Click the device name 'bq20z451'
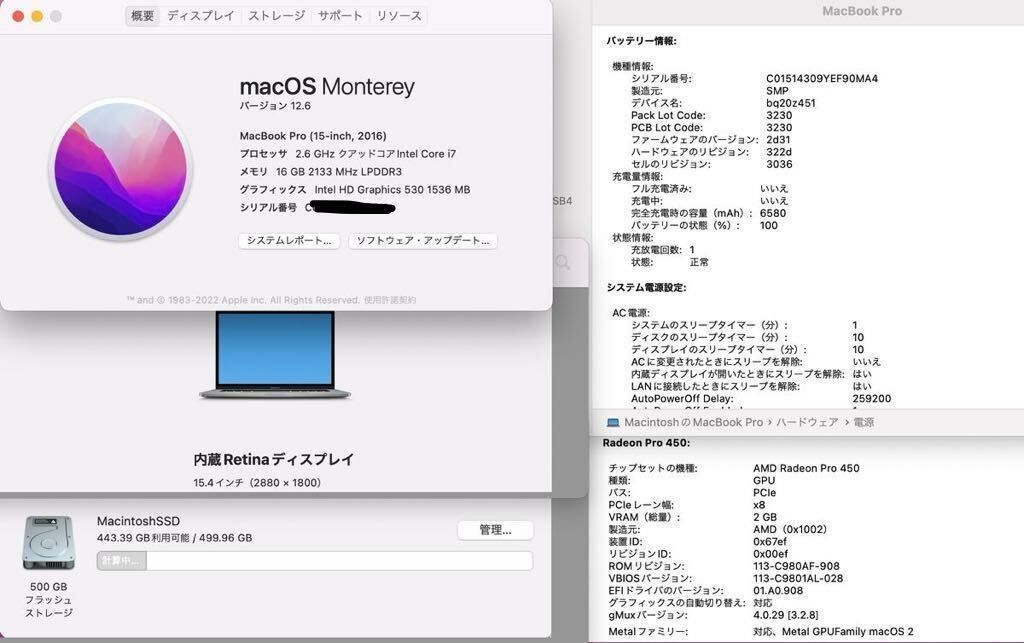This screenshot has height=643, width=1024. (791, 103)
